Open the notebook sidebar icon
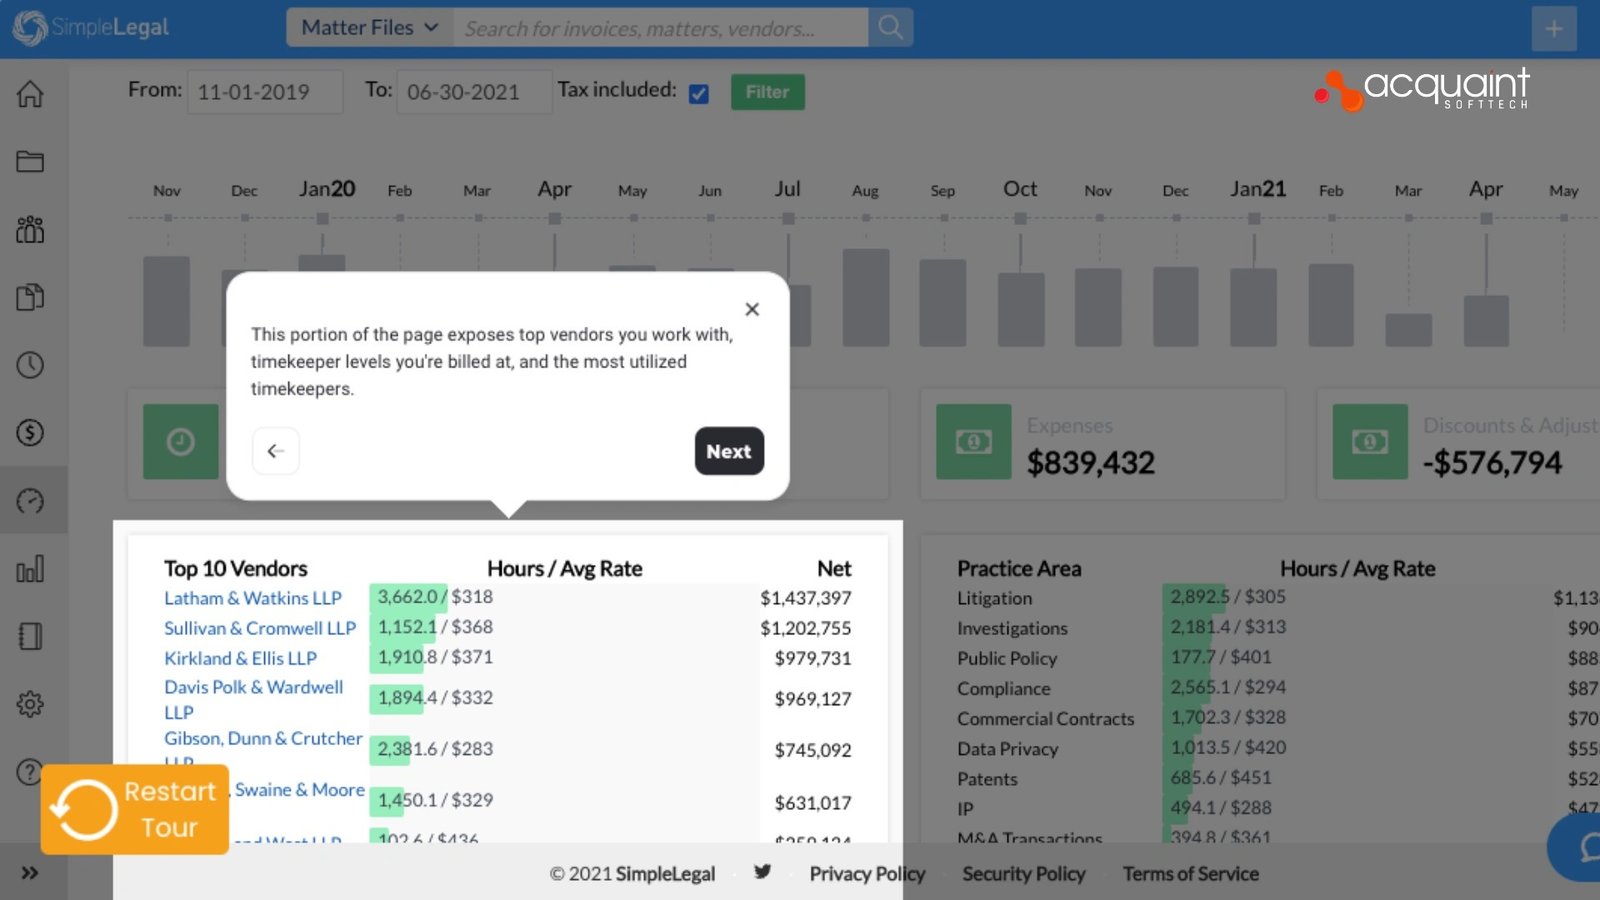This screenshot has width=1600, height=900. (30, 636)
